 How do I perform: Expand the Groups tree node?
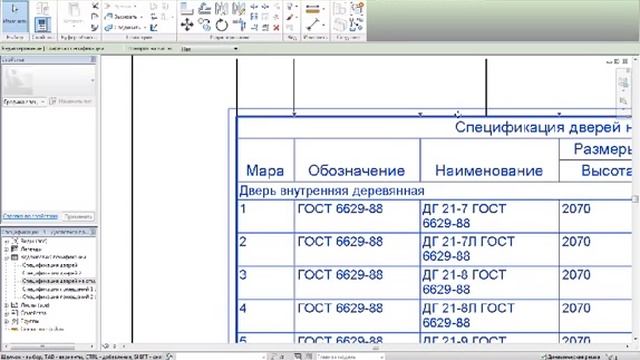tap(7, 321)
